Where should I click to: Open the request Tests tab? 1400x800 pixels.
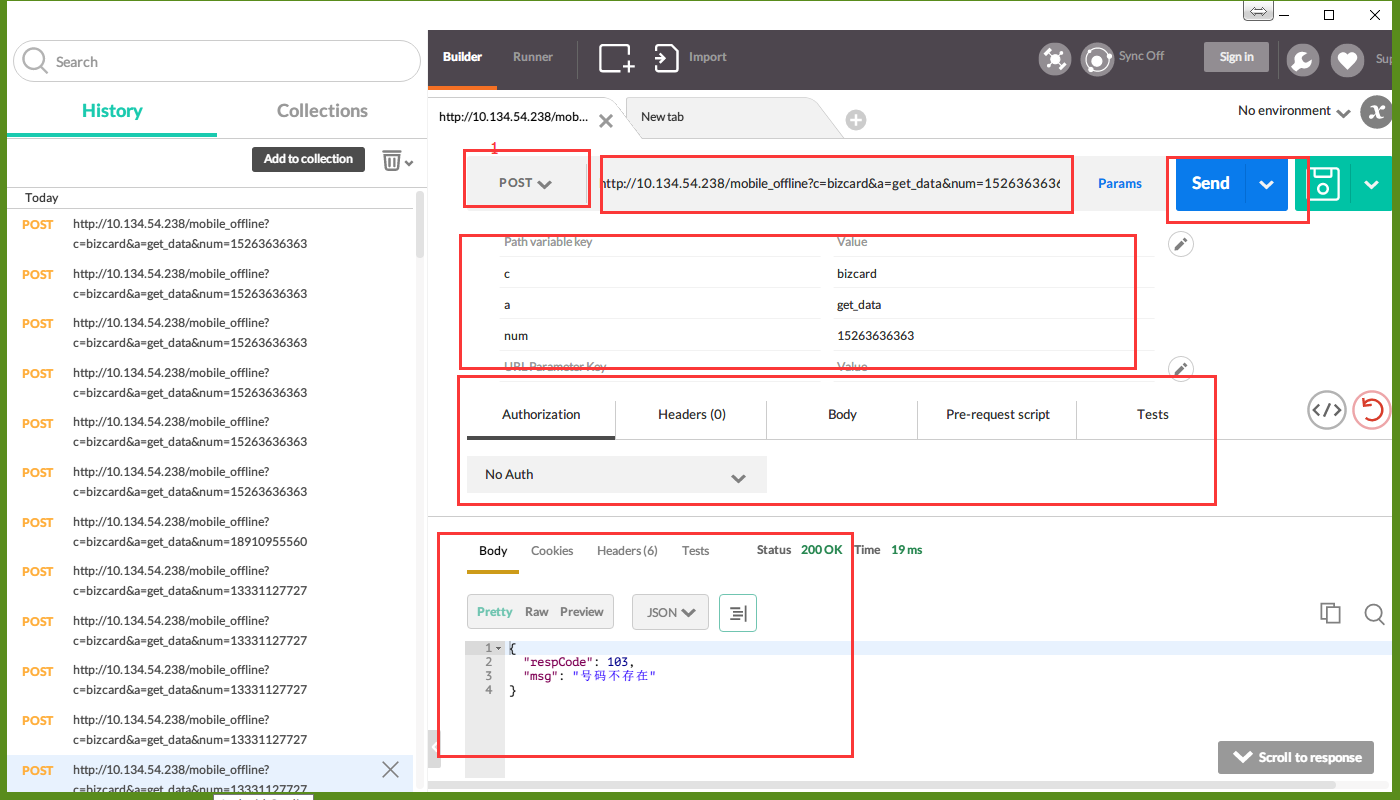pyautogui.click(x=1153, y=415)
